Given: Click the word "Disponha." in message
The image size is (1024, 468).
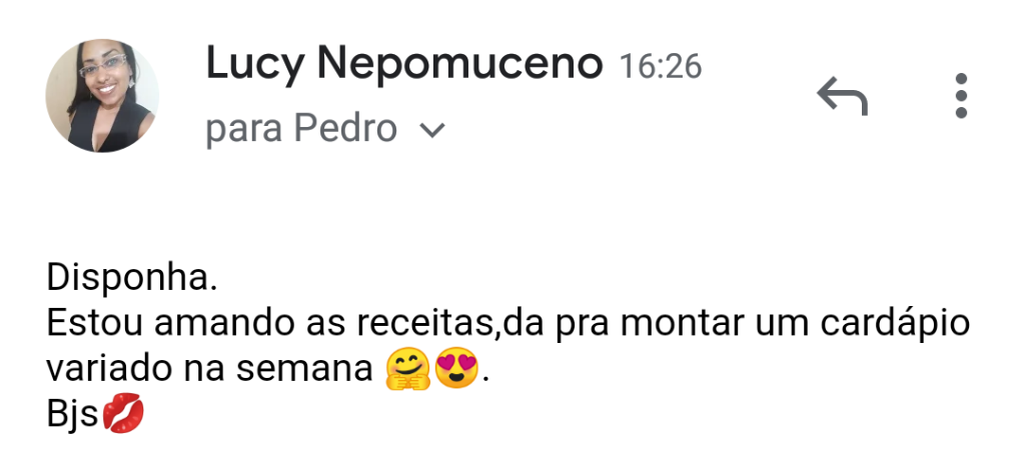Looking at the screenshot, I should (x=131, y=279).
